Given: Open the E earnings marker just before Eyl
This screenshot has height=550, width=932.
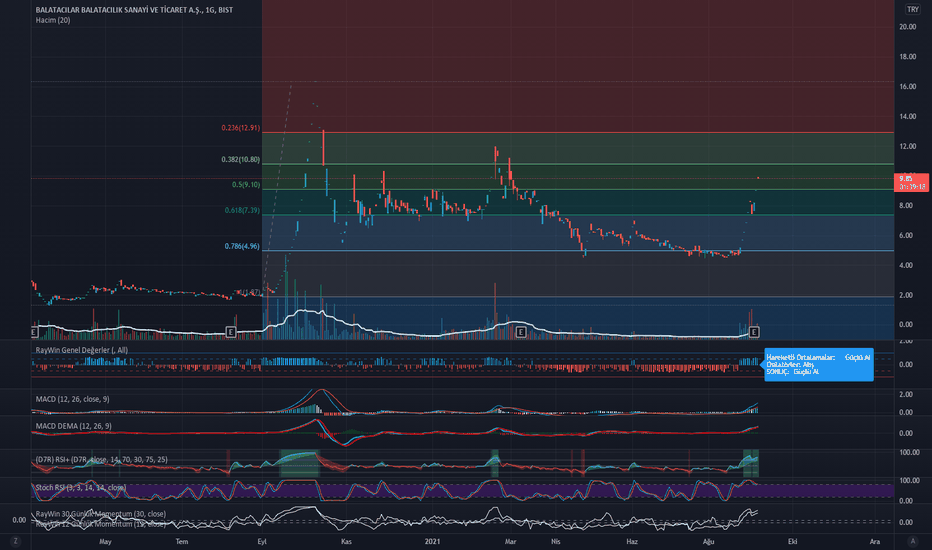Looking at the screenshot, I should 231,332.
